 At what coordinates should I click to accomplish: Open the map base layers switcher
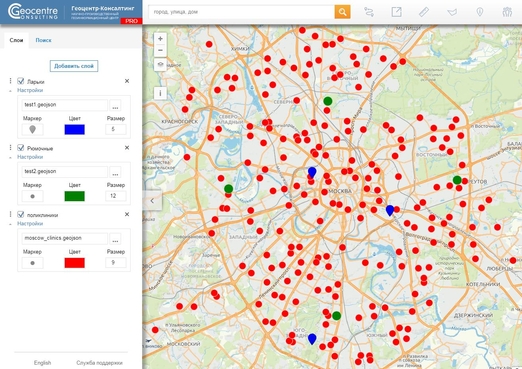[x=160, y=64]
